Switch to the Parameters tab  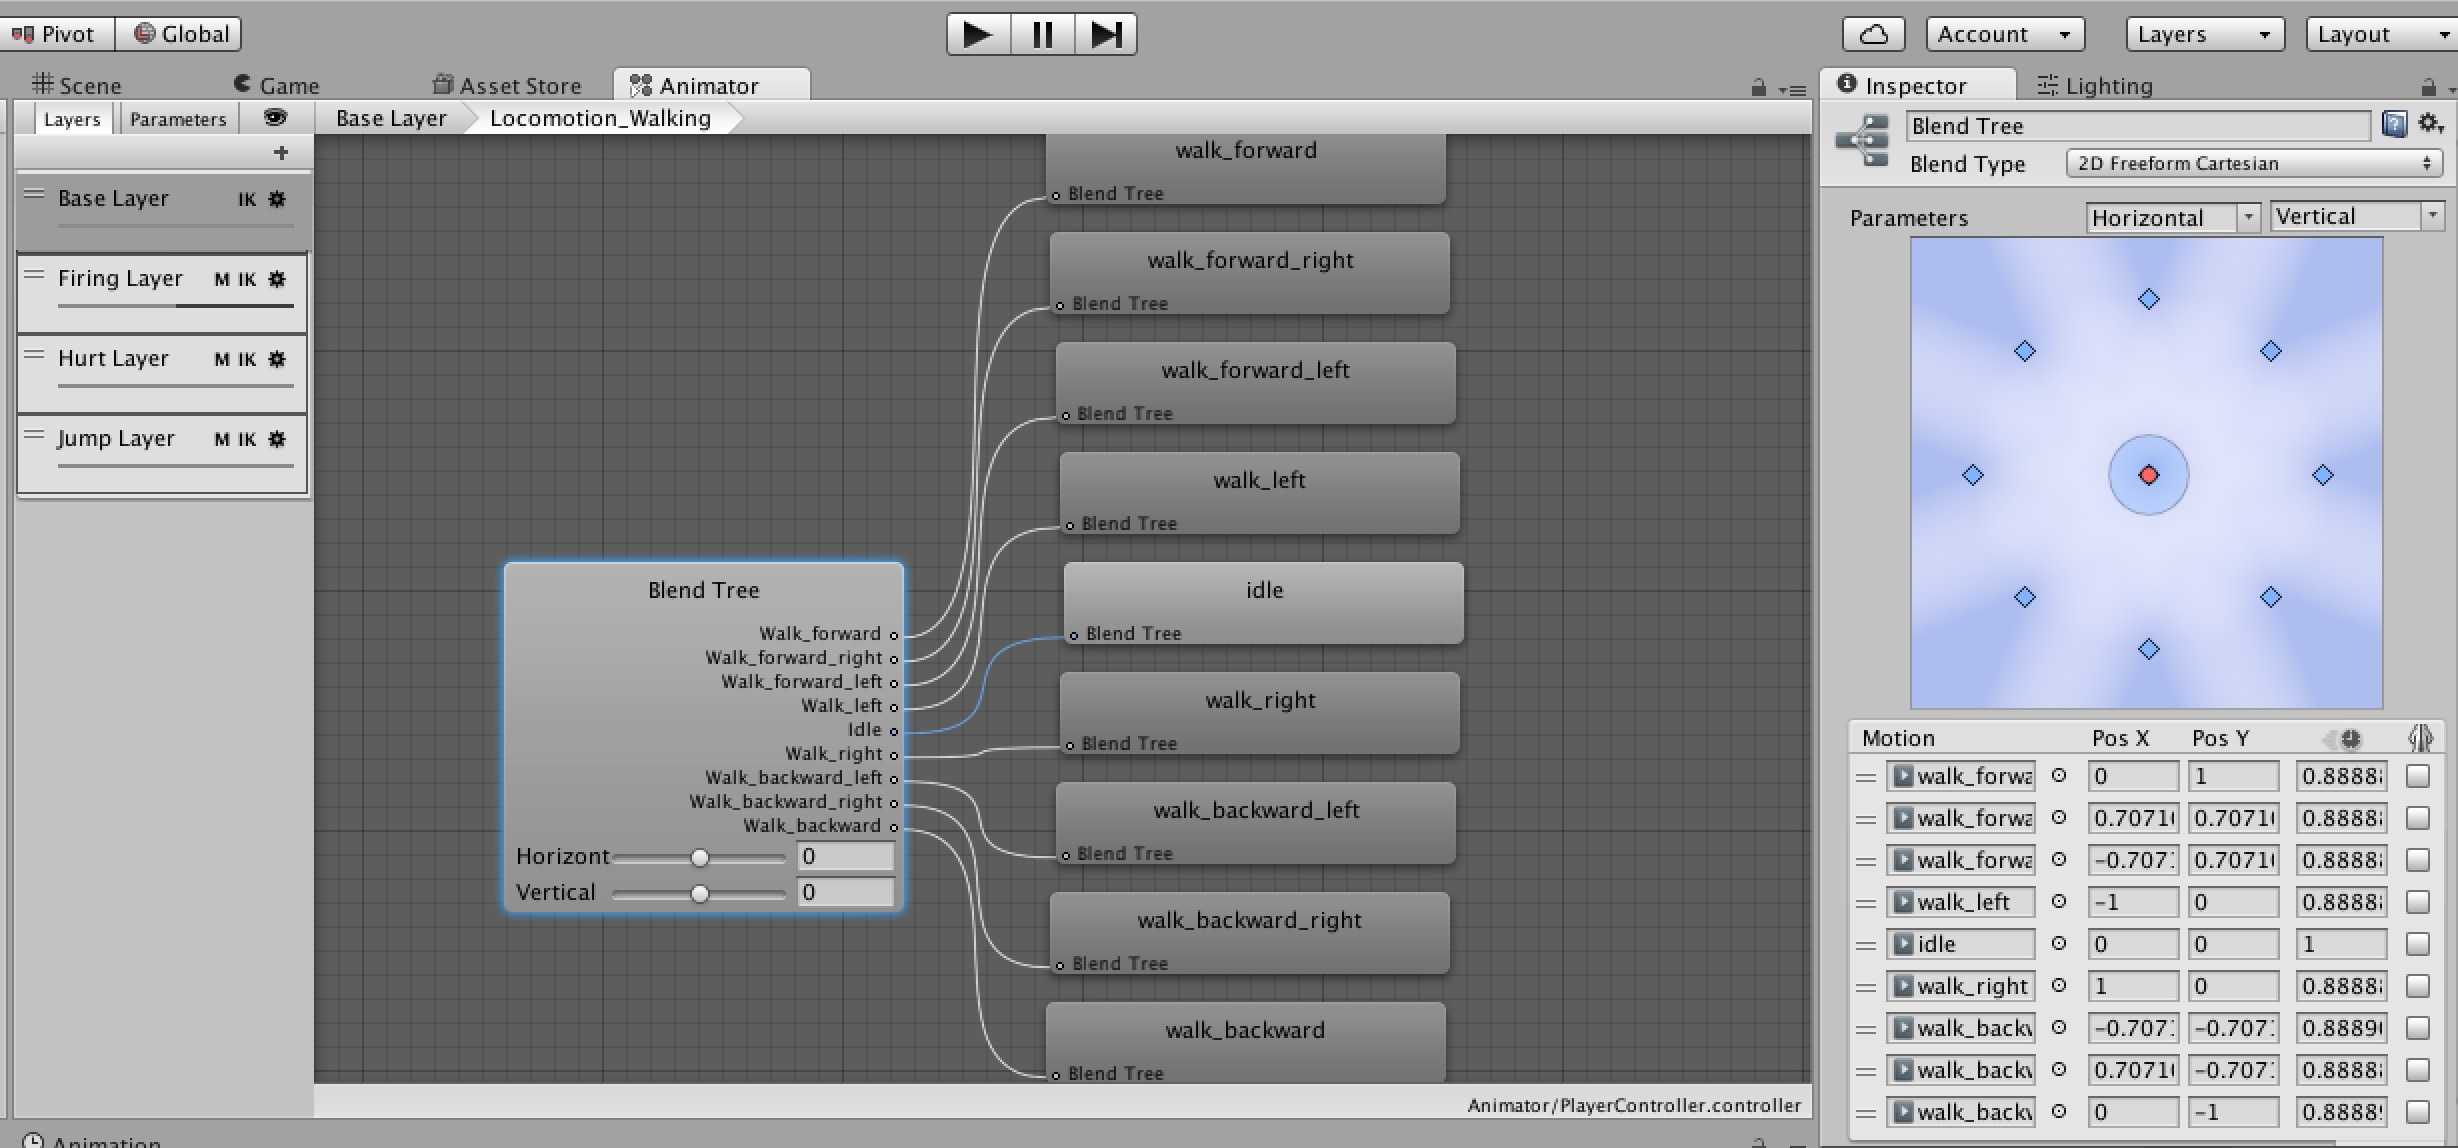[x=178, y=119]
